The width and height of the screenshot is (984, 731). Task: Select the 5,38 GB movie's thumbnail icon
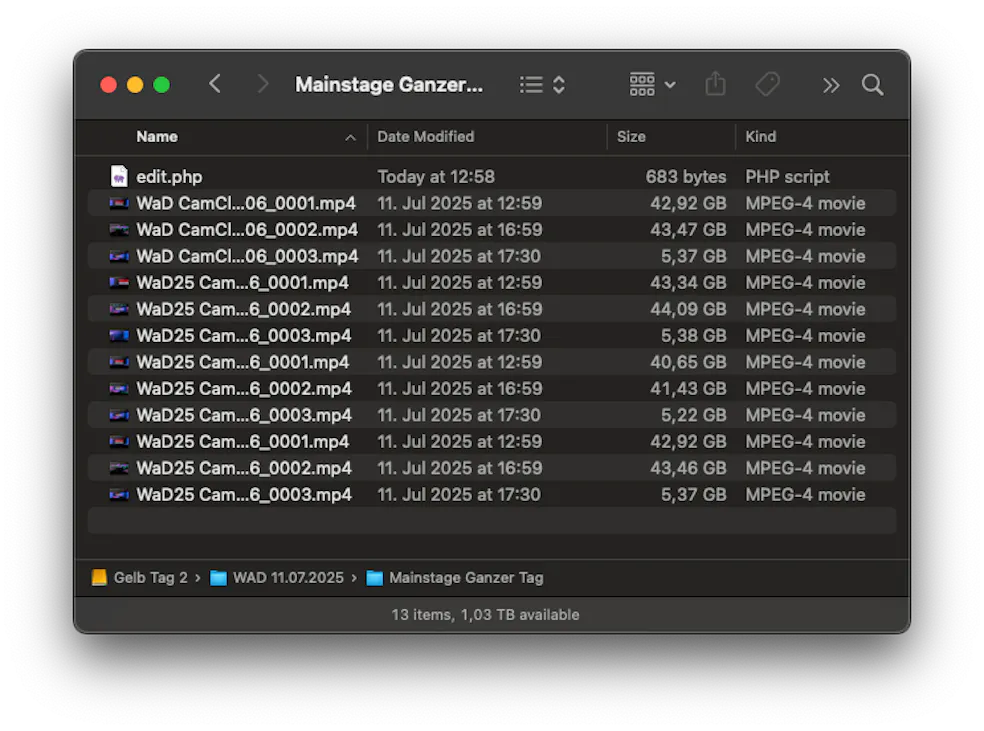[119, 335]
